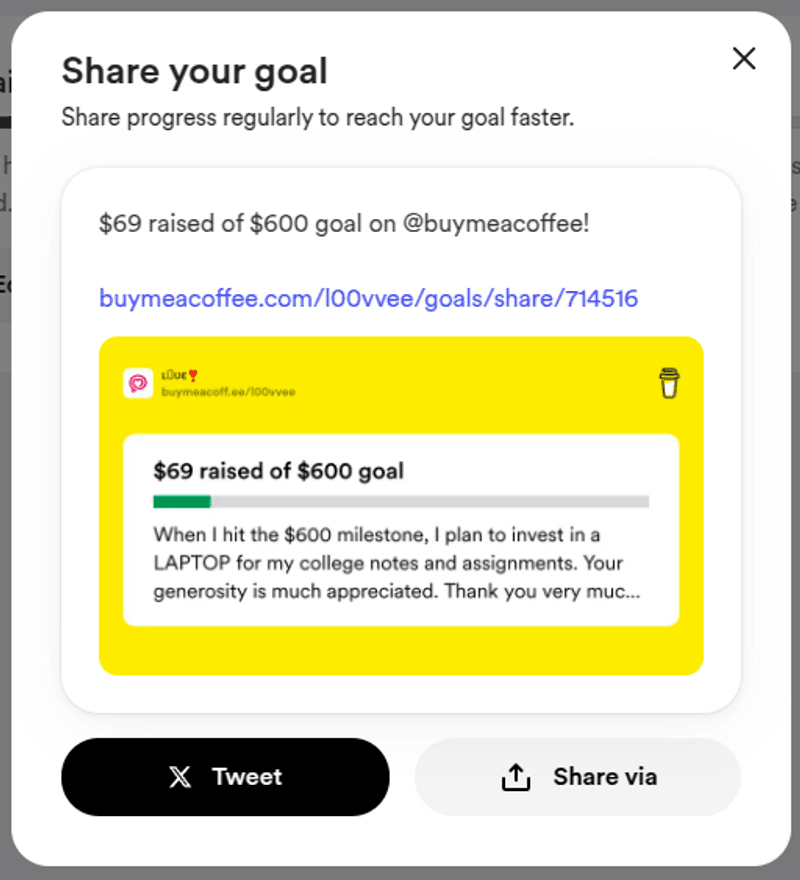Viewport: 800px width, 880px height.
Task: Click the yellow preview card background
Action: click(401, 649)
